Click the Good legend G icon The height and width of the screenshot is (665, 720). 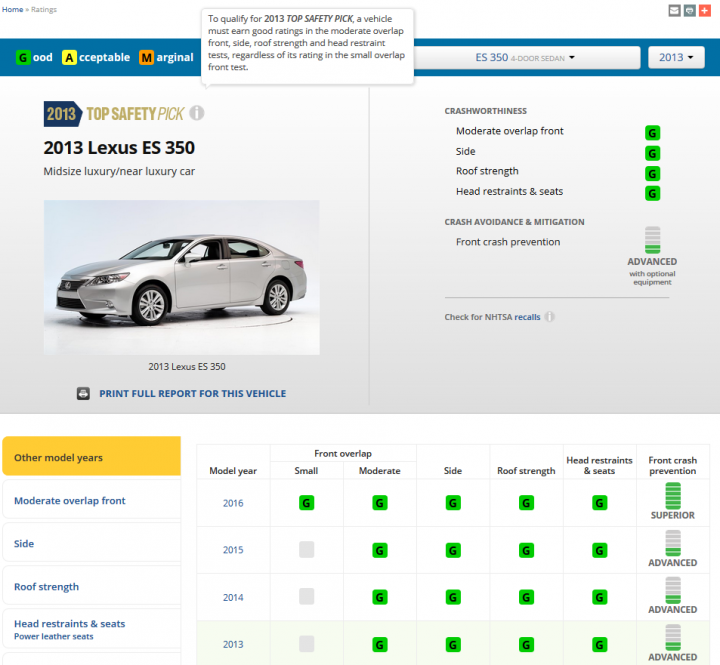(22, 57)
